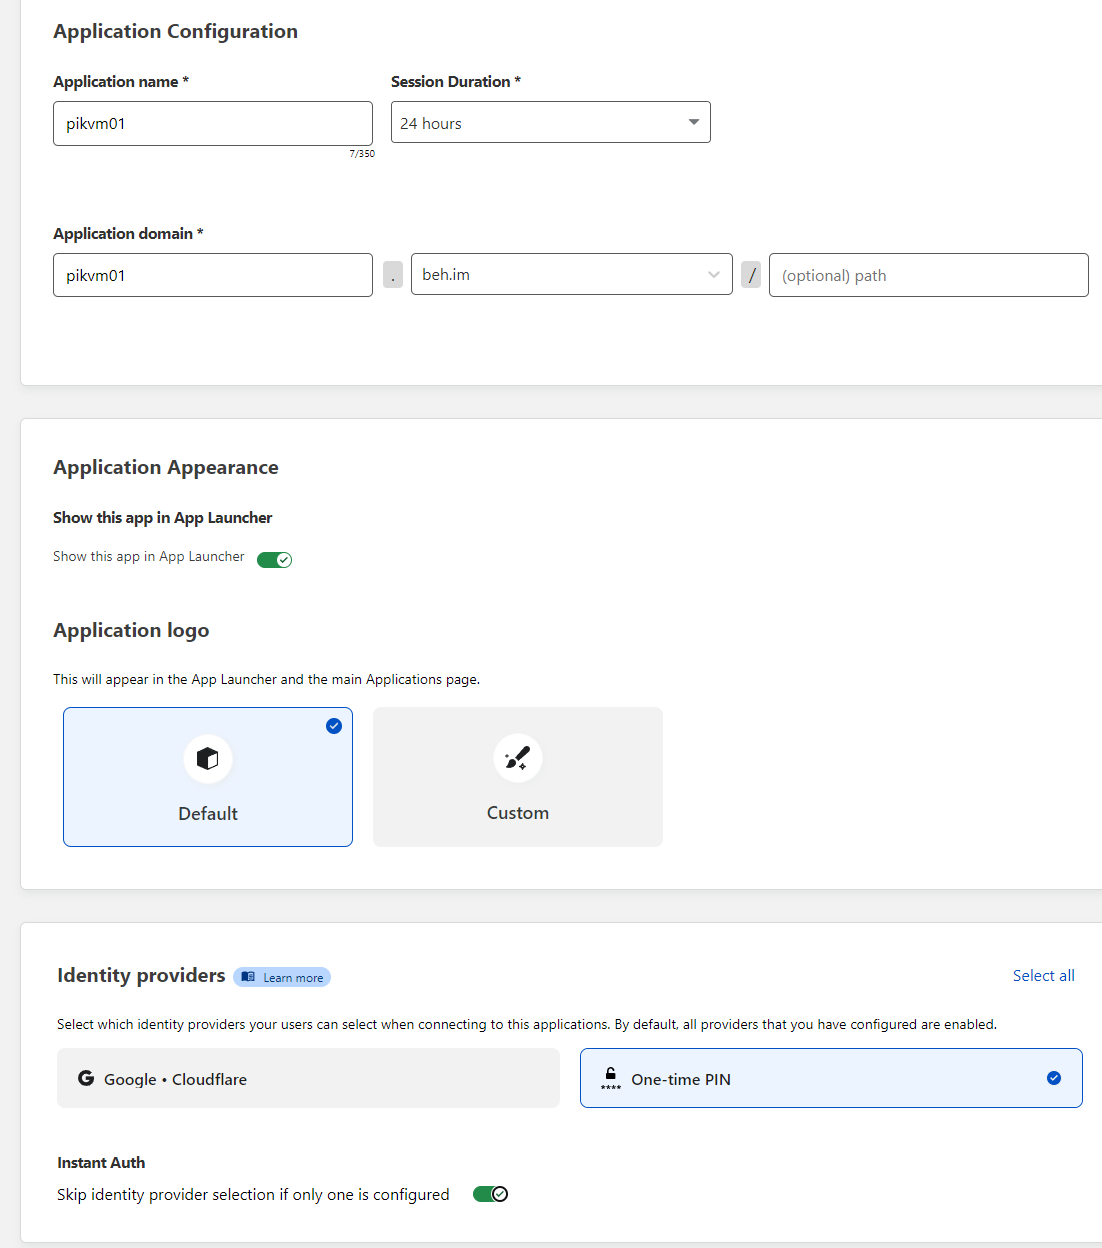Click the Select all link
The height and width of the screenshot is (1248, 1102).
click(1043, 976)
